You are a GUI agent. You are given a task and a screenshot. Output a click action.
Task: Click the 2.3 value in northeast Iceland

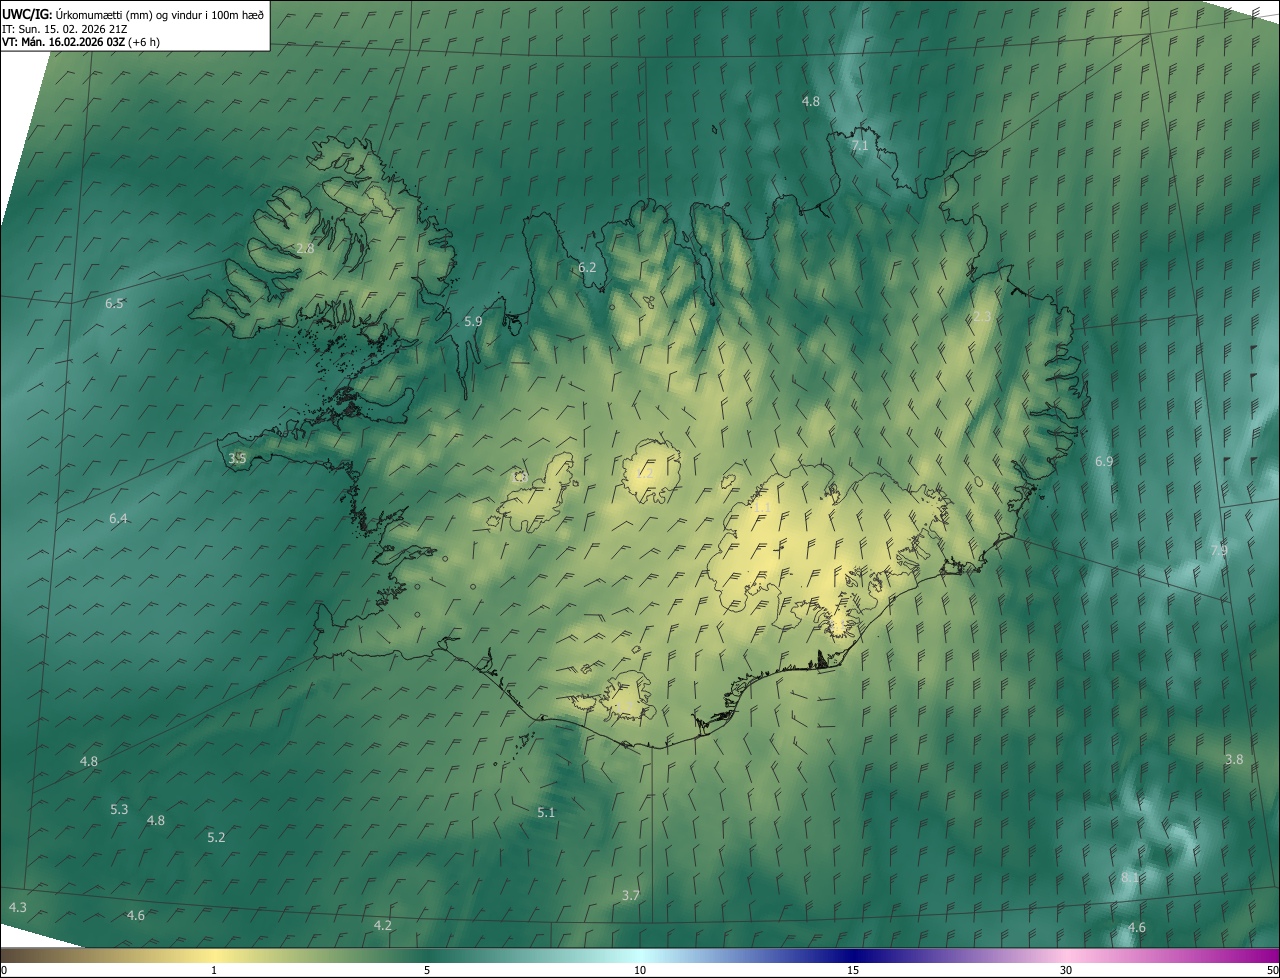click(x=982, y=316)
